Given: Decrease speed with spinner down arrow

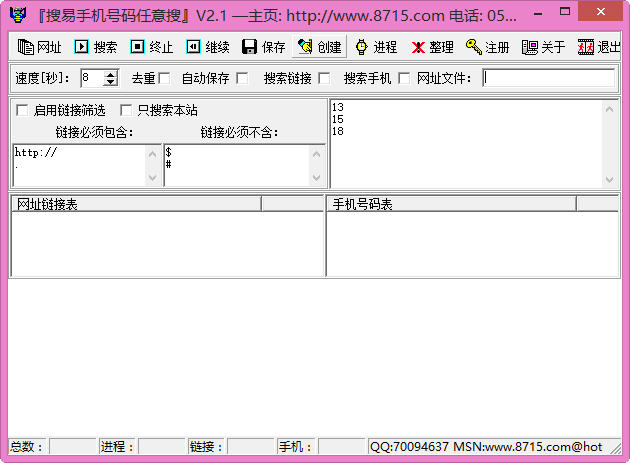Looking at the screenshot, I should (110, 82).
